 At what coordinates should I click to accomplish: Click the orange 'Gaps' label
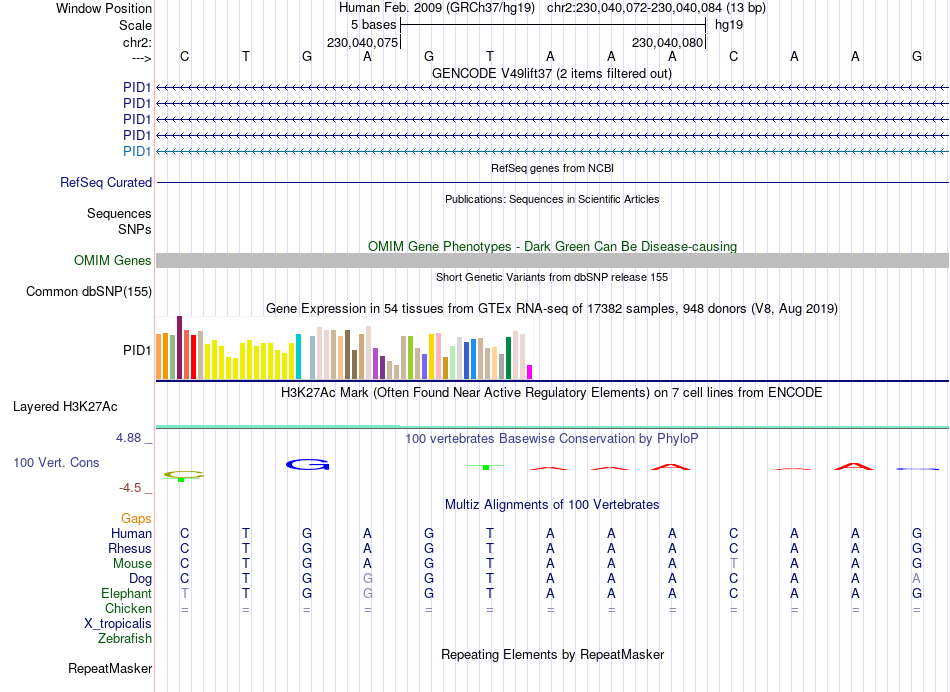point(136,518)
